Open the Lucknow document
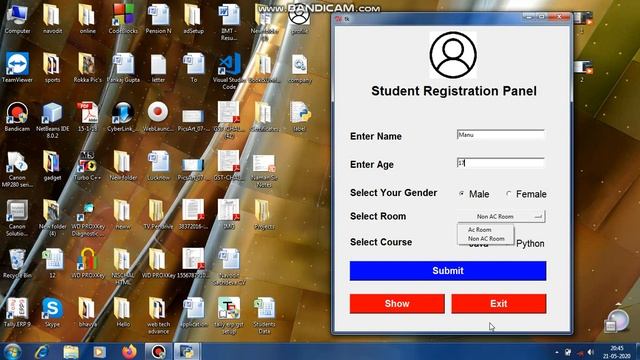This screenshot has width=640, height=360. [158, 165]
